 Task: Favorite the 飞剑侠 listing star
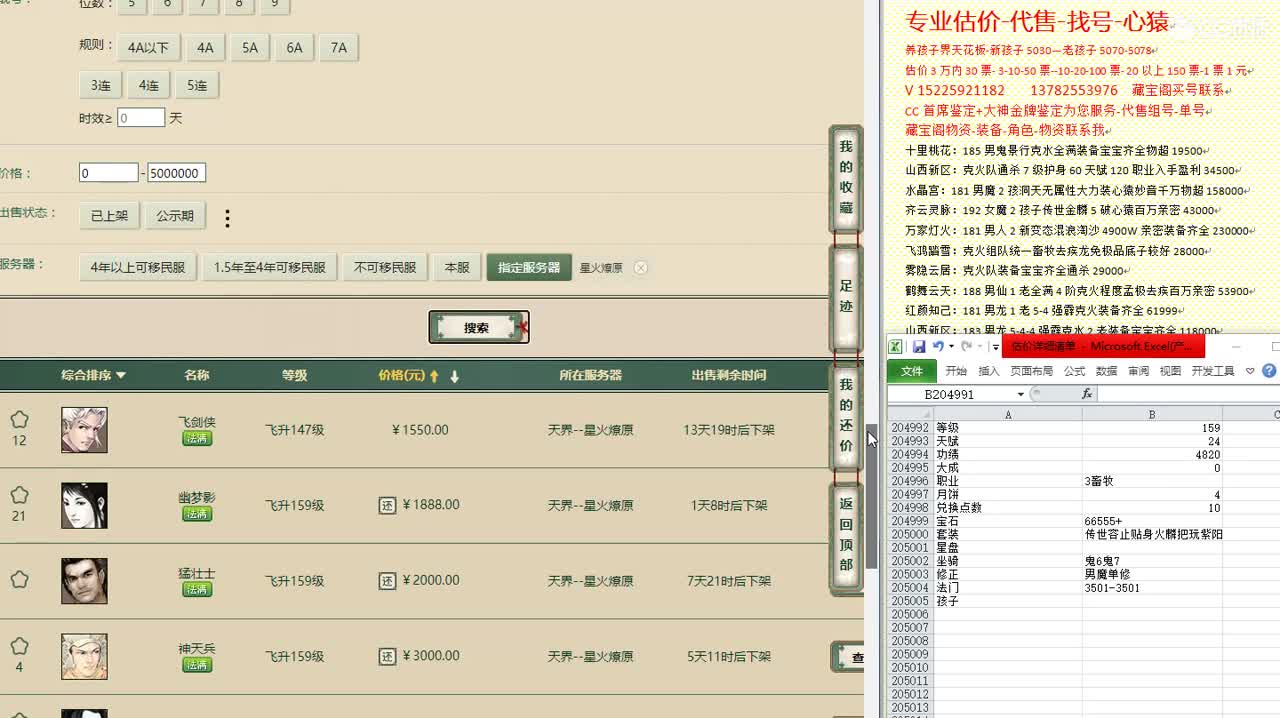[19, 420]
